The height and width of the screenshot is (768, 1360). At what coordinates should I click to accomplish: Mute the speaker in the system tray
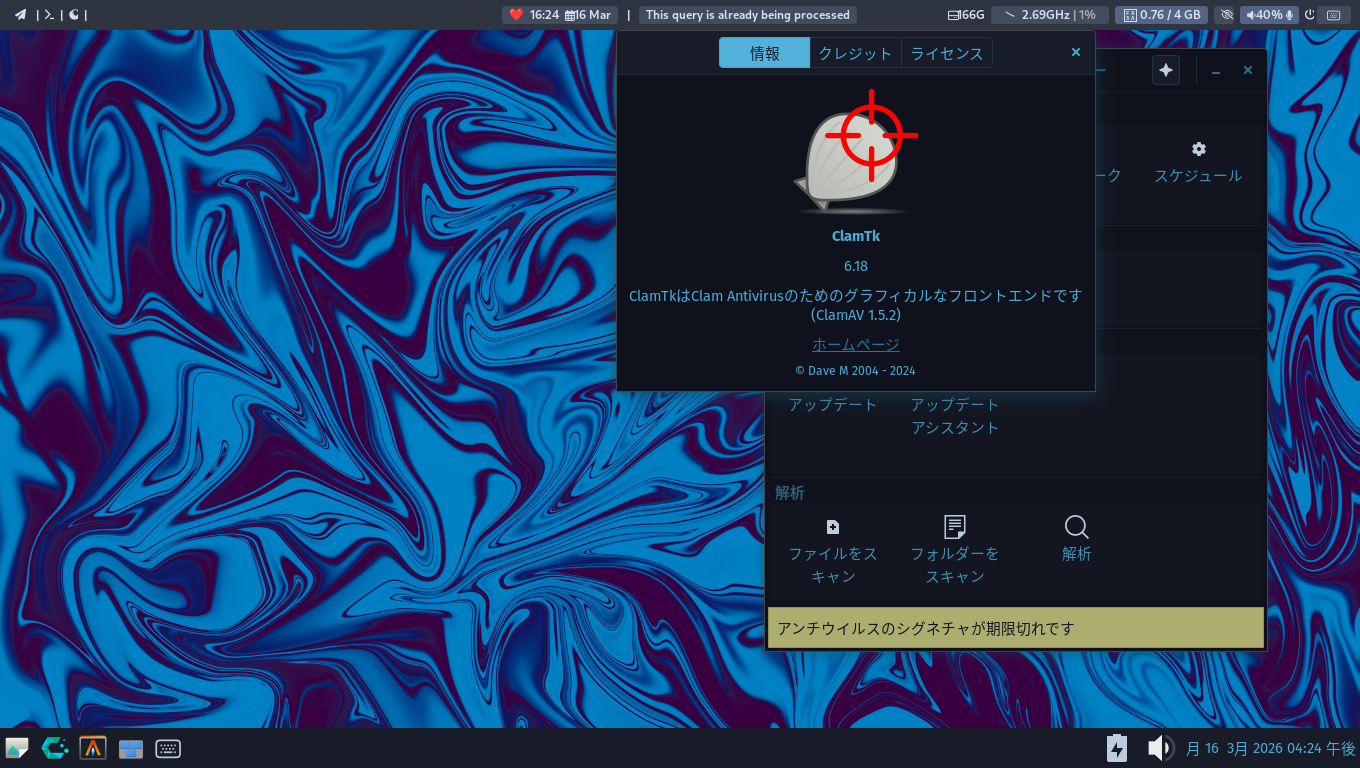click(1159, 747)
